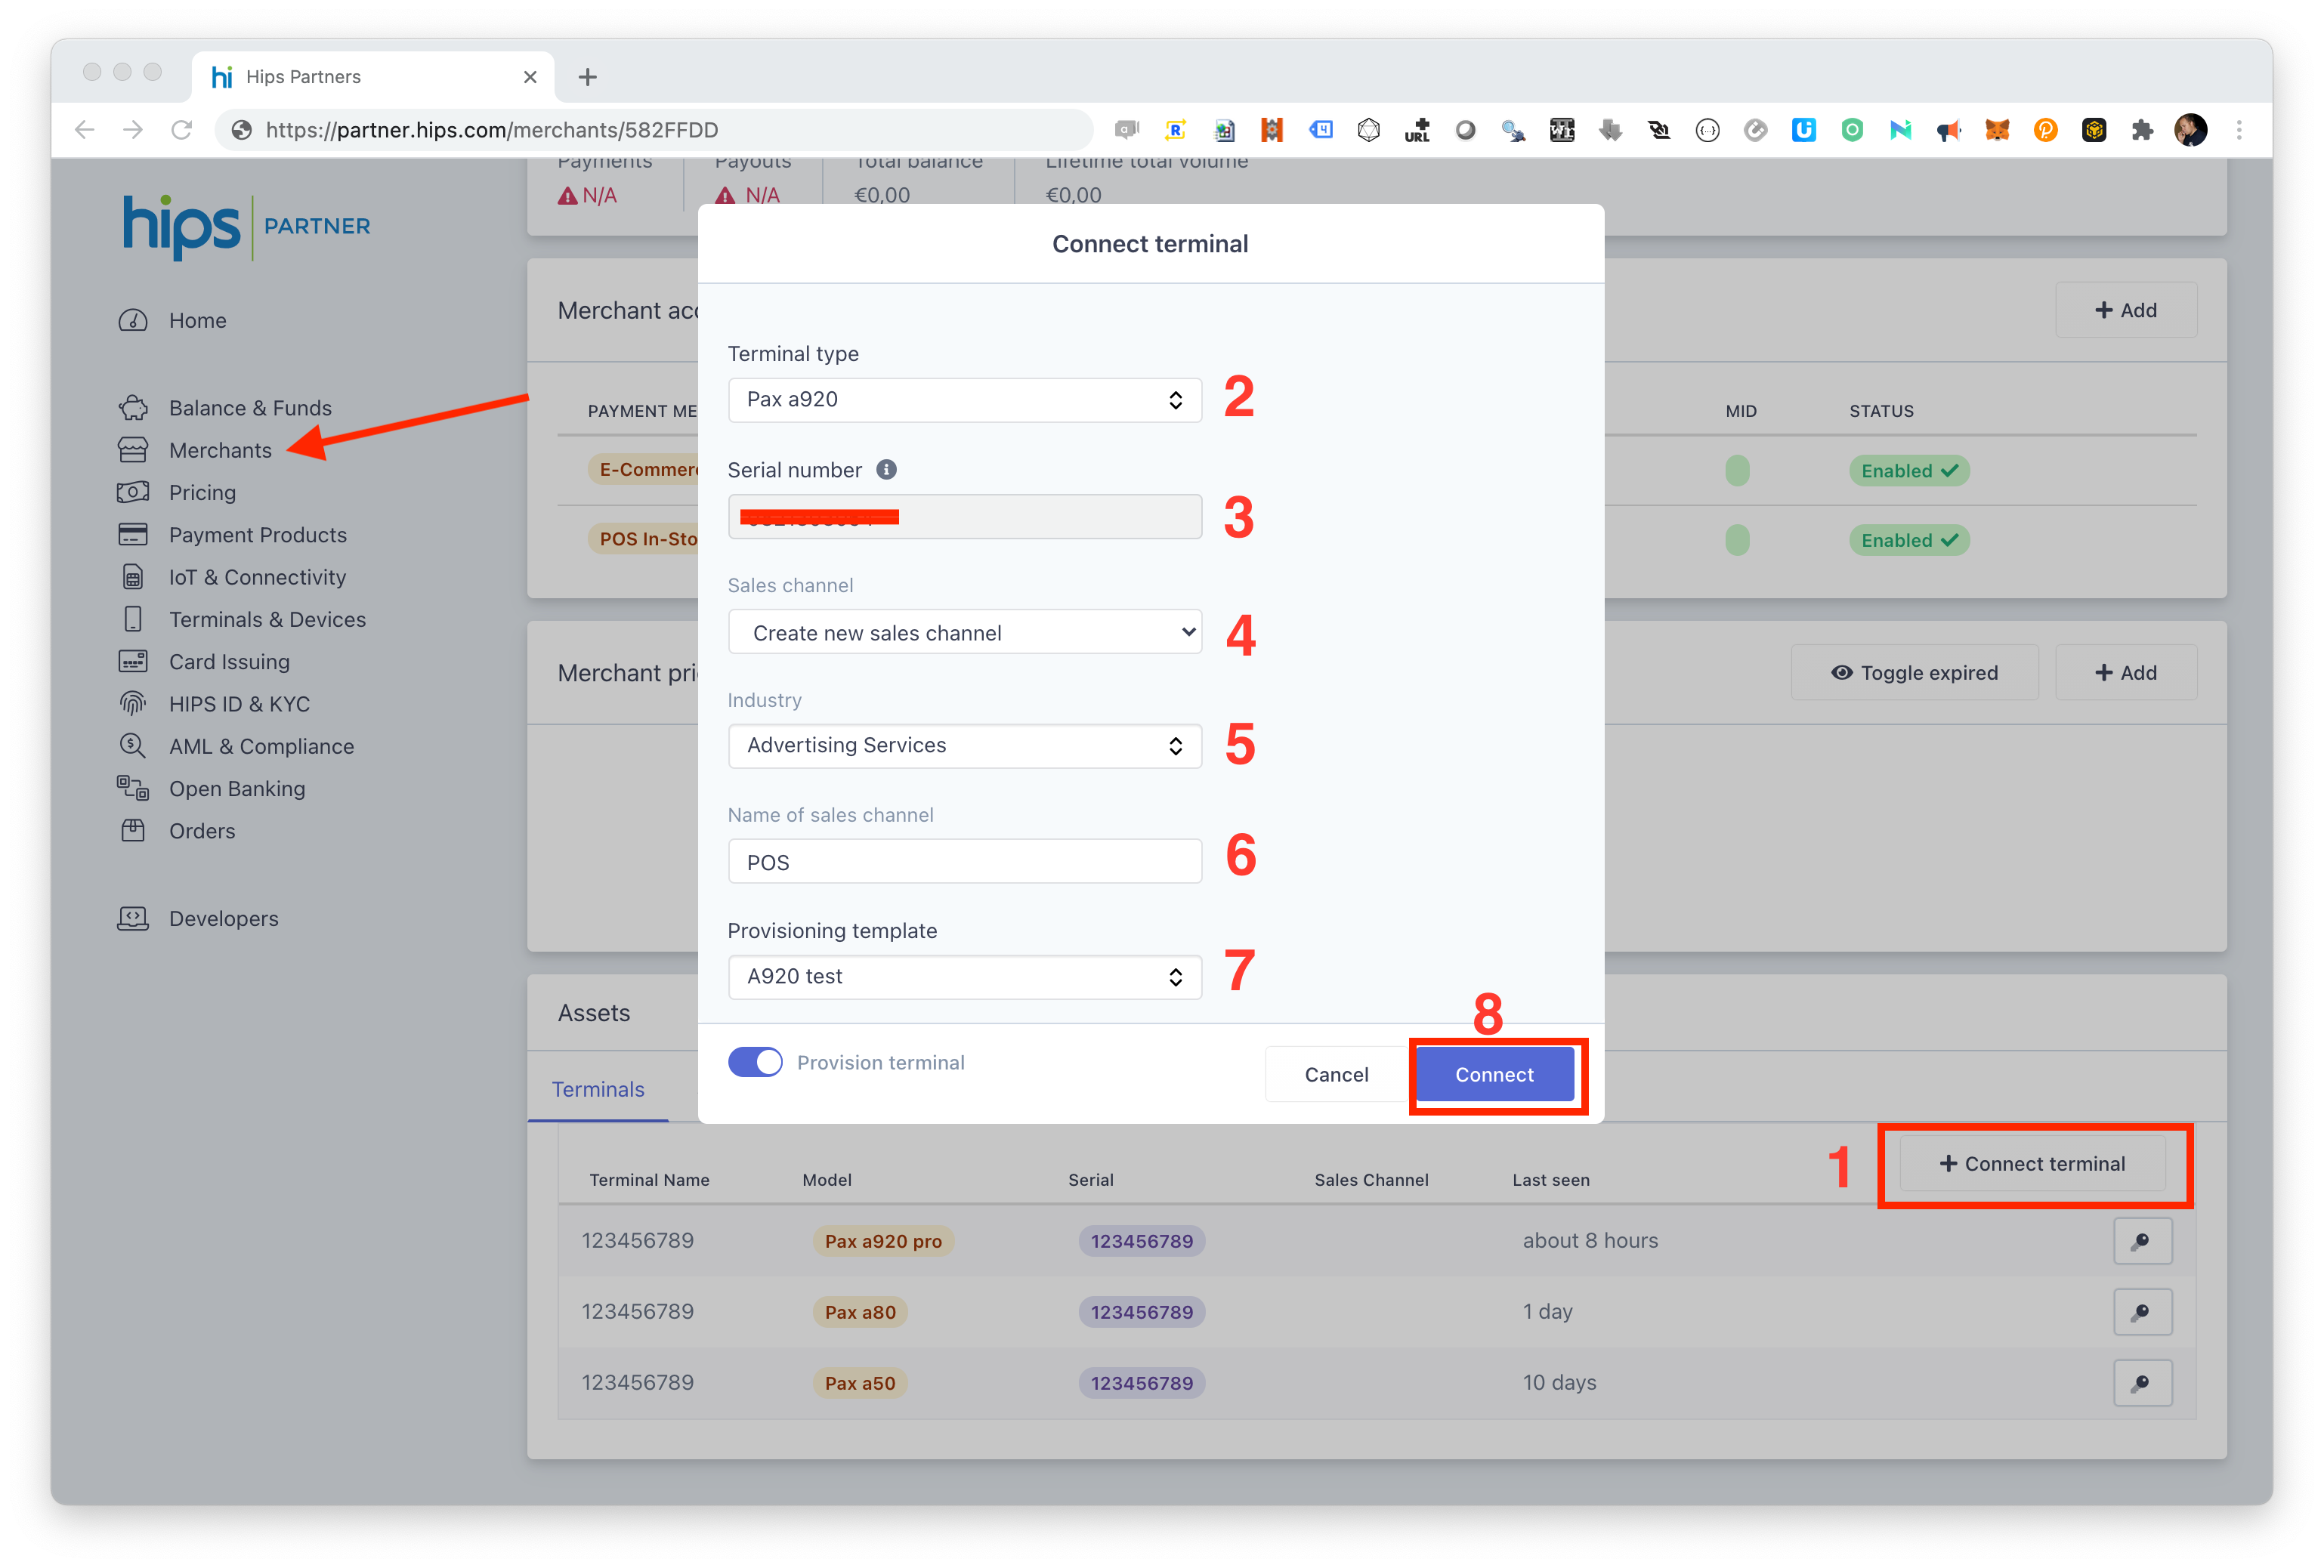Click the Merchants storefront sidebar icon

133,450
